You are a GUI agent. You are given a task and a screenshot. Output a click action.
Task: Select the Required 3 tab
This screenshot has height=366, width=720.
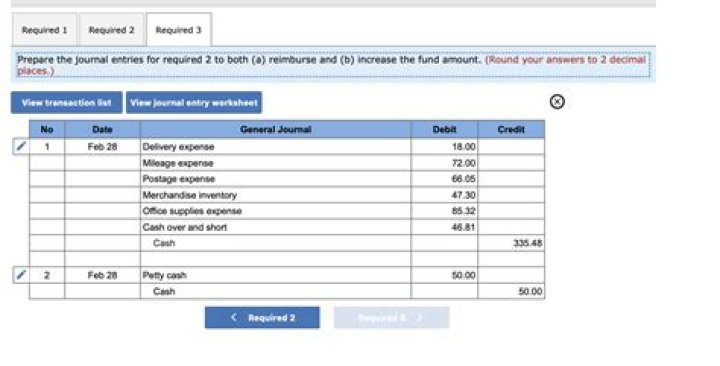pyautogui.click(x=179, y=30)
